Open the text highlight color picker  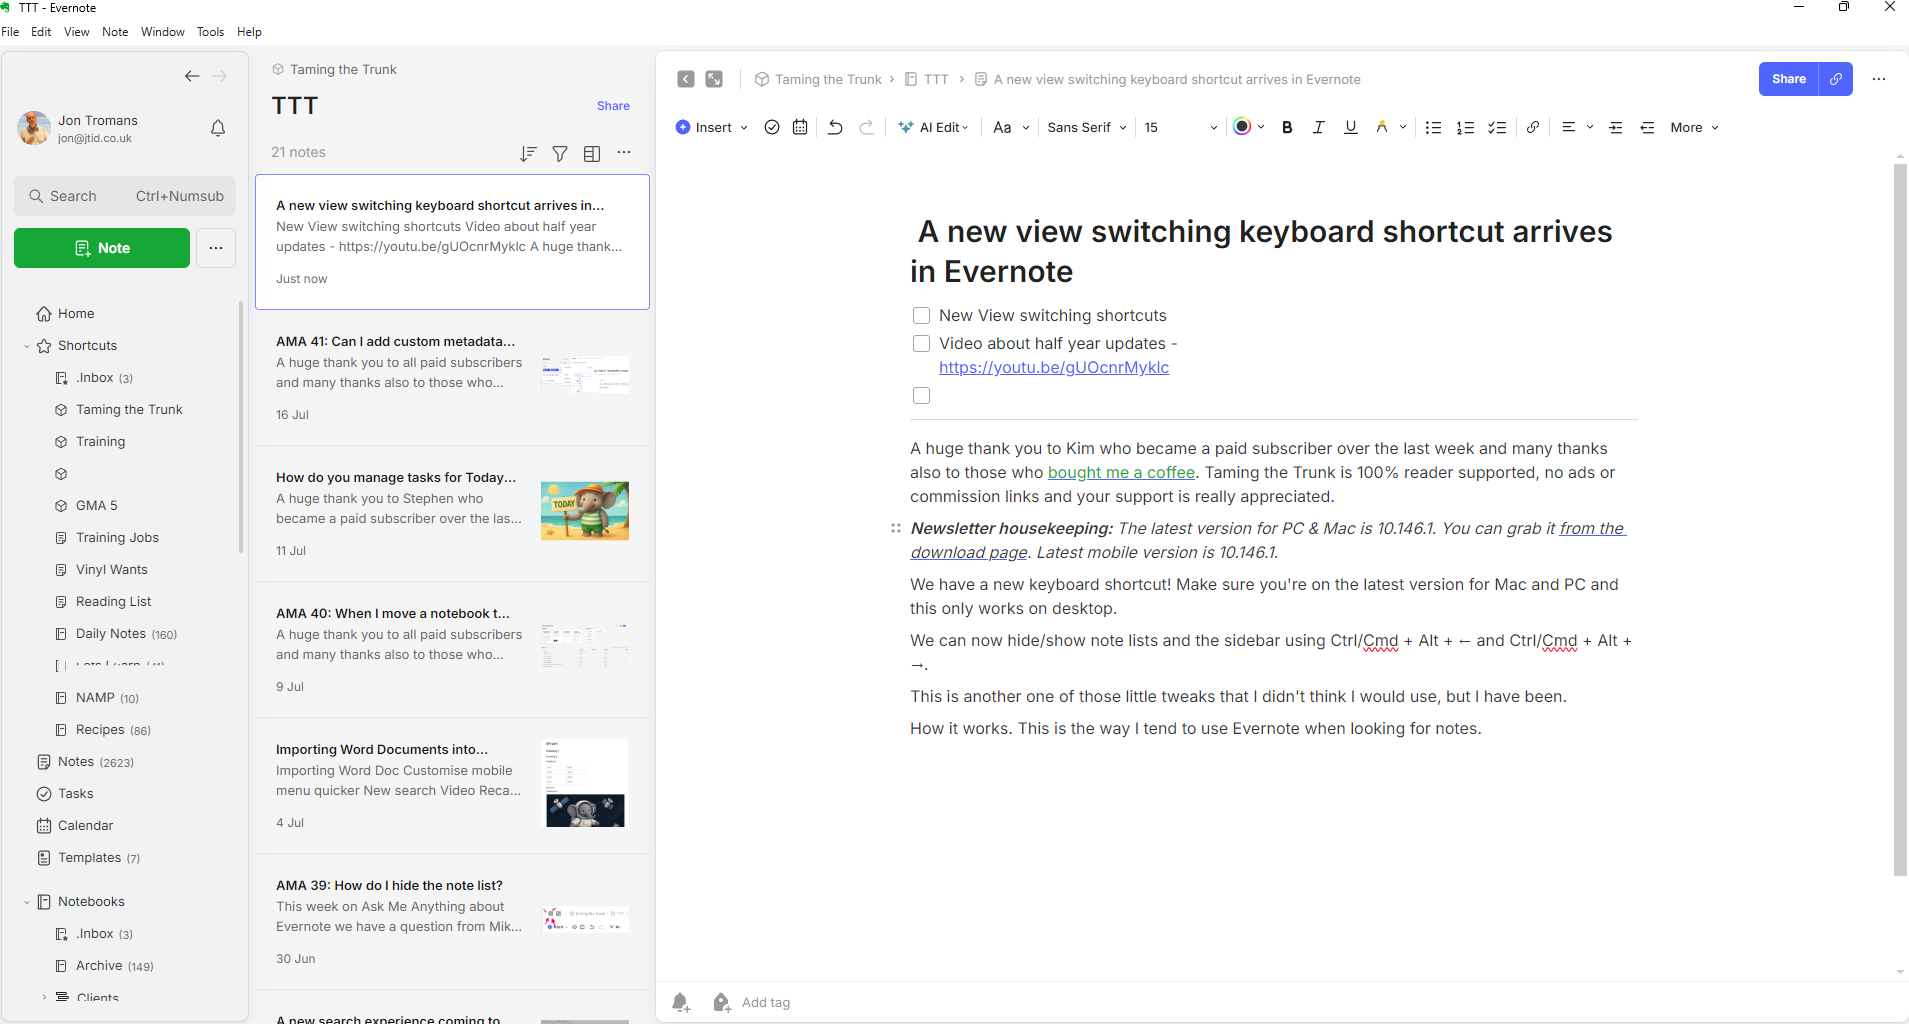coord(1382,127)
